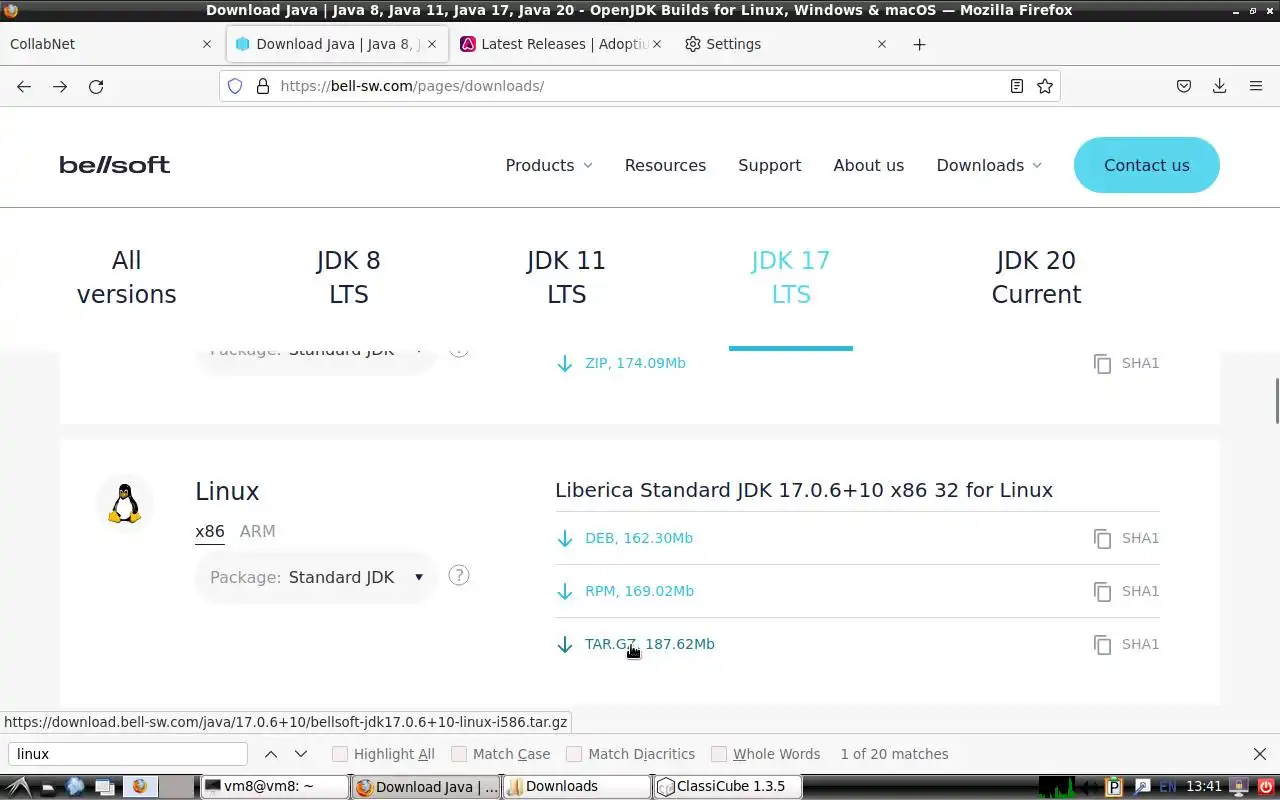The image size is (1280, 800).
Task: Select the JDK 17 LTS tab
Action: coord(790,277)
